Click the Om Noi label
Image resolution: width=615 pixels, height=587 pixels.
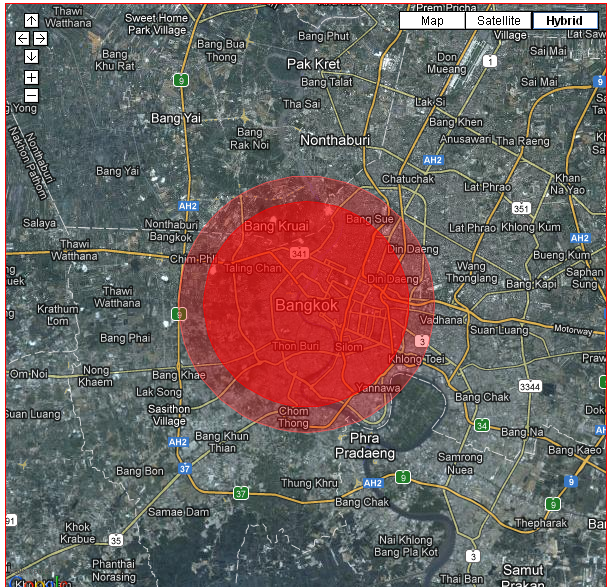click(x=29, y=374)
